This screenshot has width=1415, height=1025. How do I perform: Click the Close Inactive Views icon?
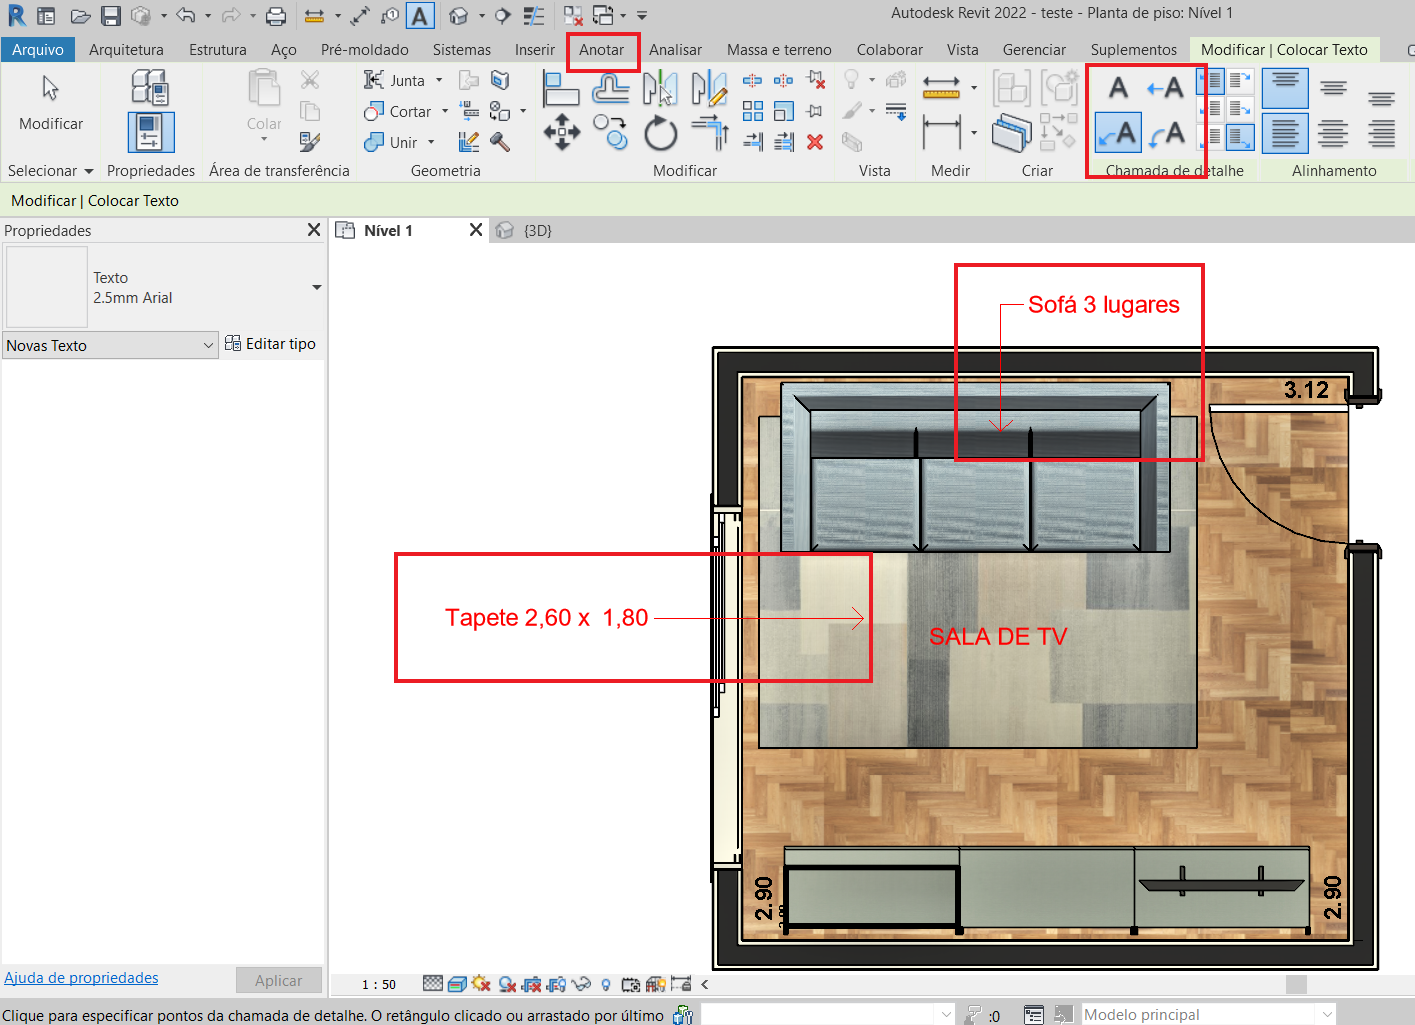click(x=573, y=16)
